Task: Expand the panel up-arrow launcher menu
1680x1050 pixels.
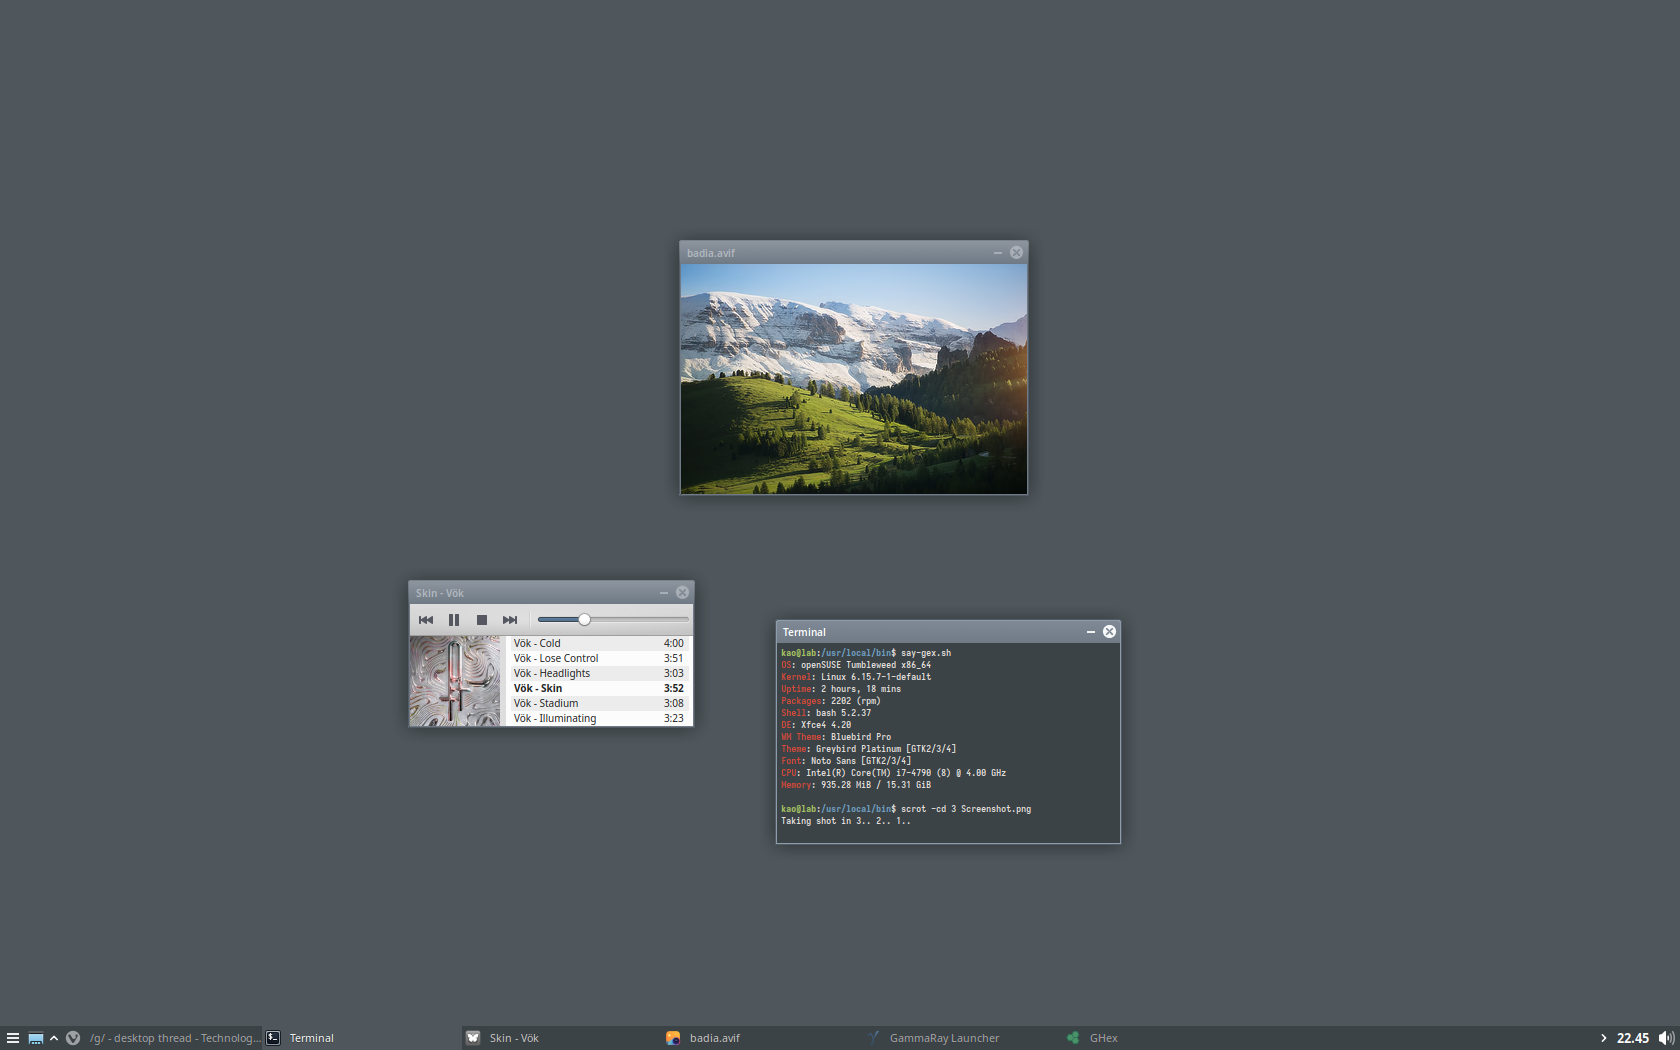Action: coord(54,1038)
